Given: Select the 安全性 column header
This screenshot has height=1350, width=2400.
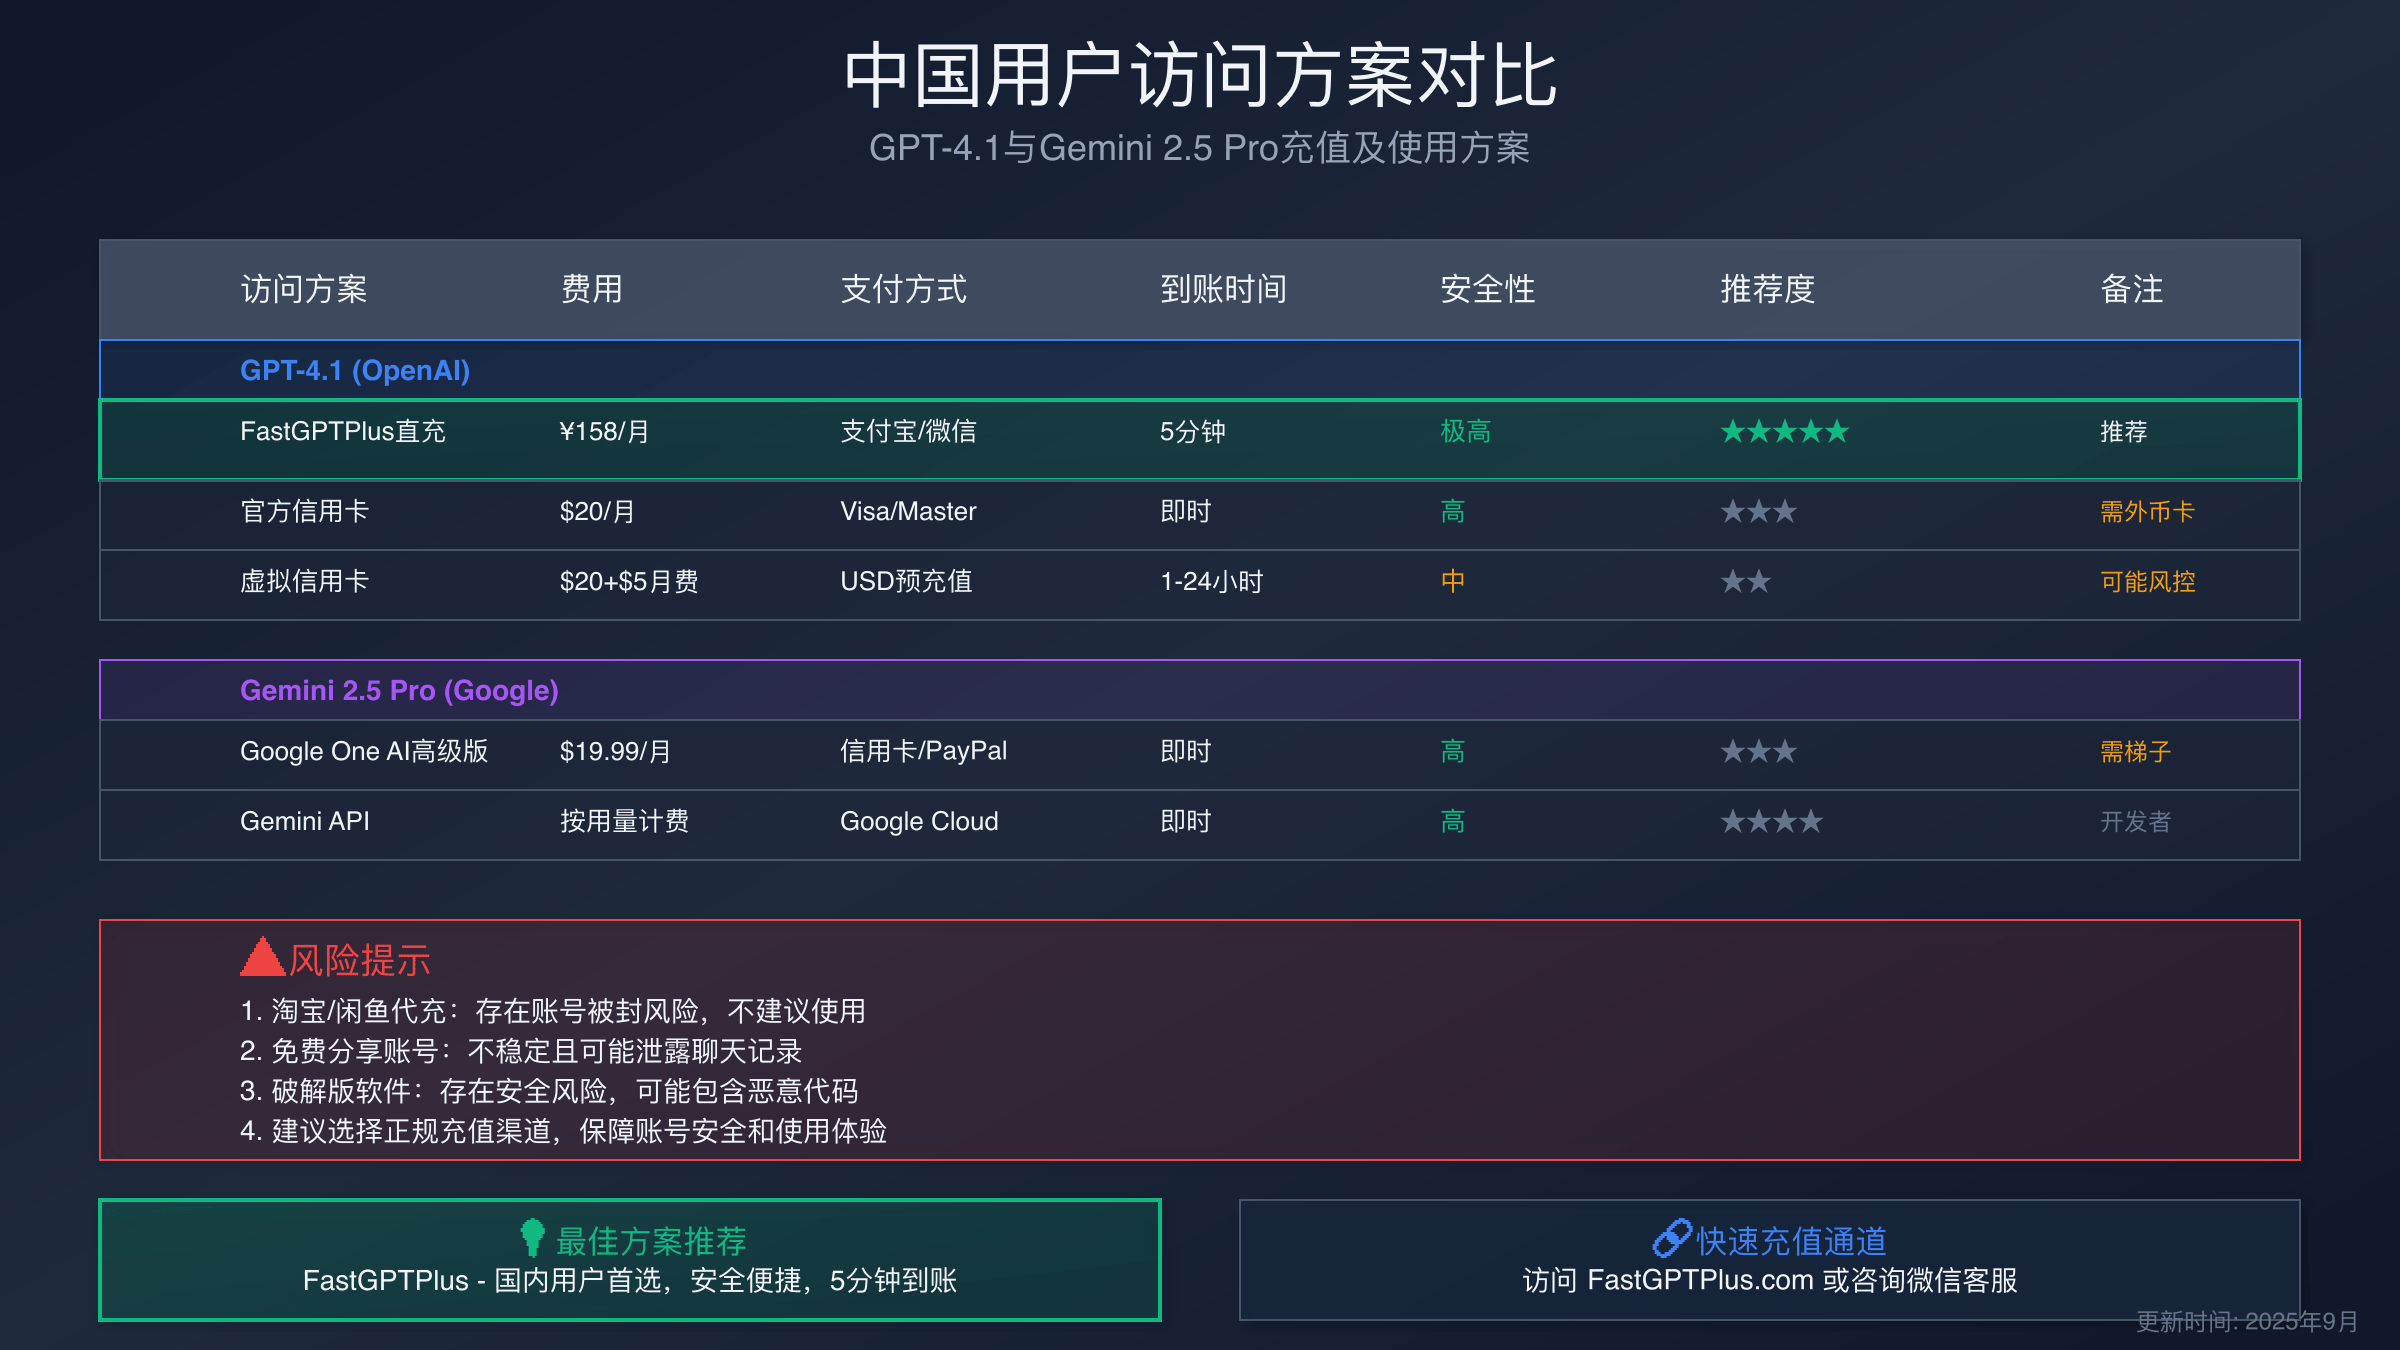Looking at the screenshot, I should [1488, 289].
